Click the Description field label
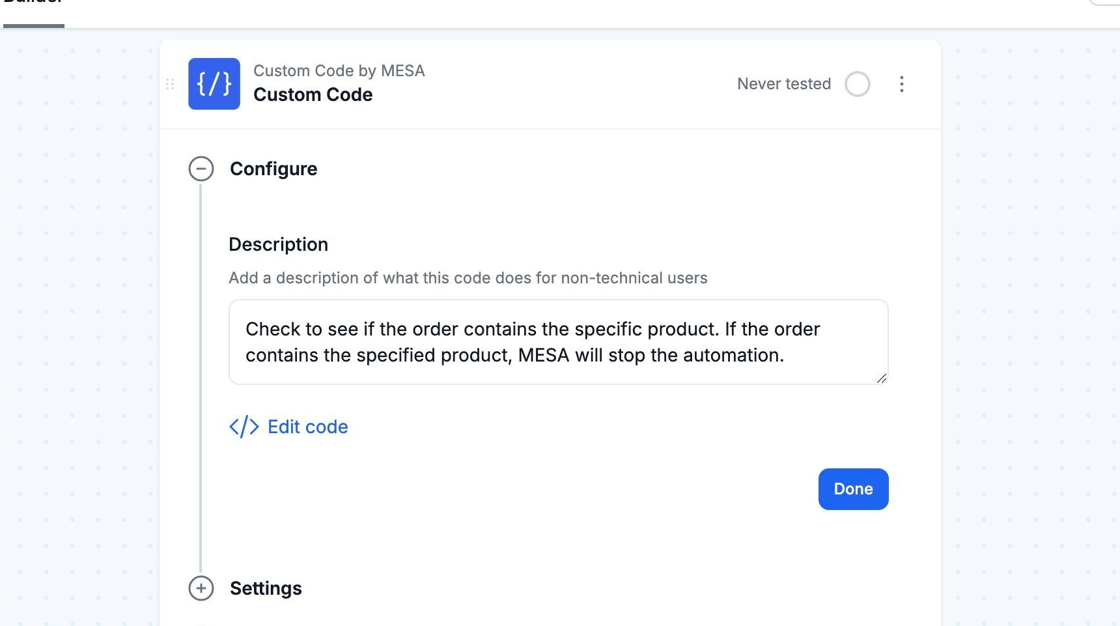The height and width of the screenshot is (626, 1120). [x=278, y=244]
